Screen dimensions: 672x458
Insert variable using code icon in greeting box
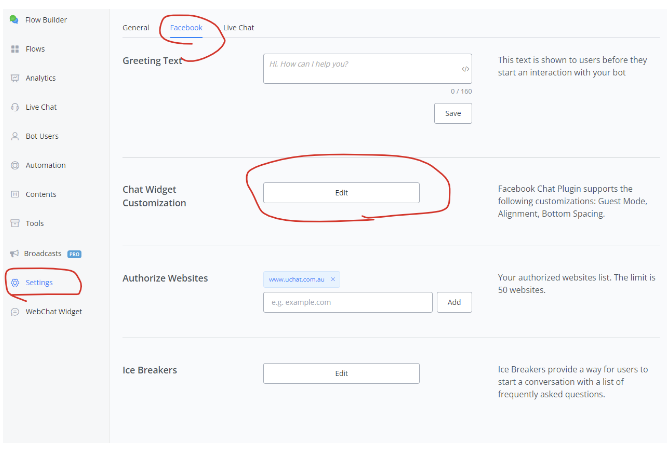(465, 69)
